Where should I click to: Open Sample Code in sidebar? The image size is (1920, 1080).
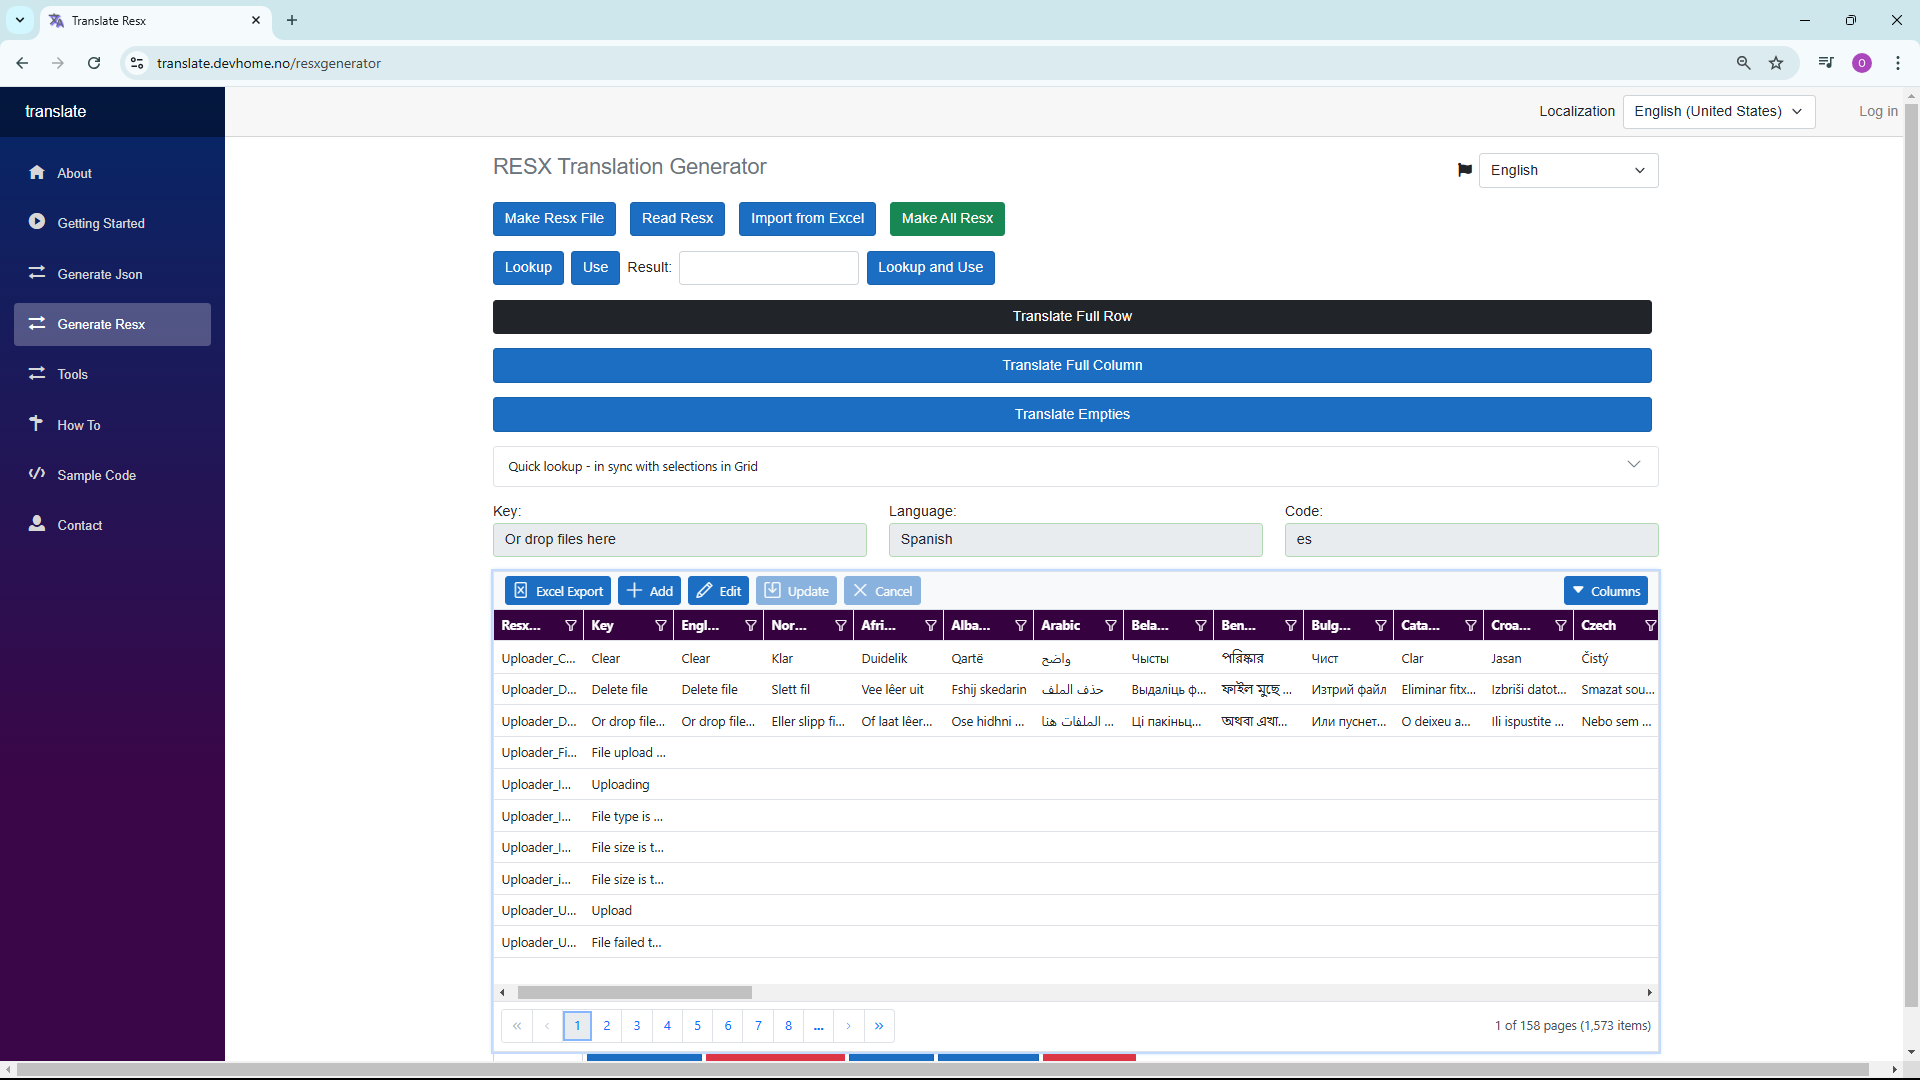click(112, 475)
